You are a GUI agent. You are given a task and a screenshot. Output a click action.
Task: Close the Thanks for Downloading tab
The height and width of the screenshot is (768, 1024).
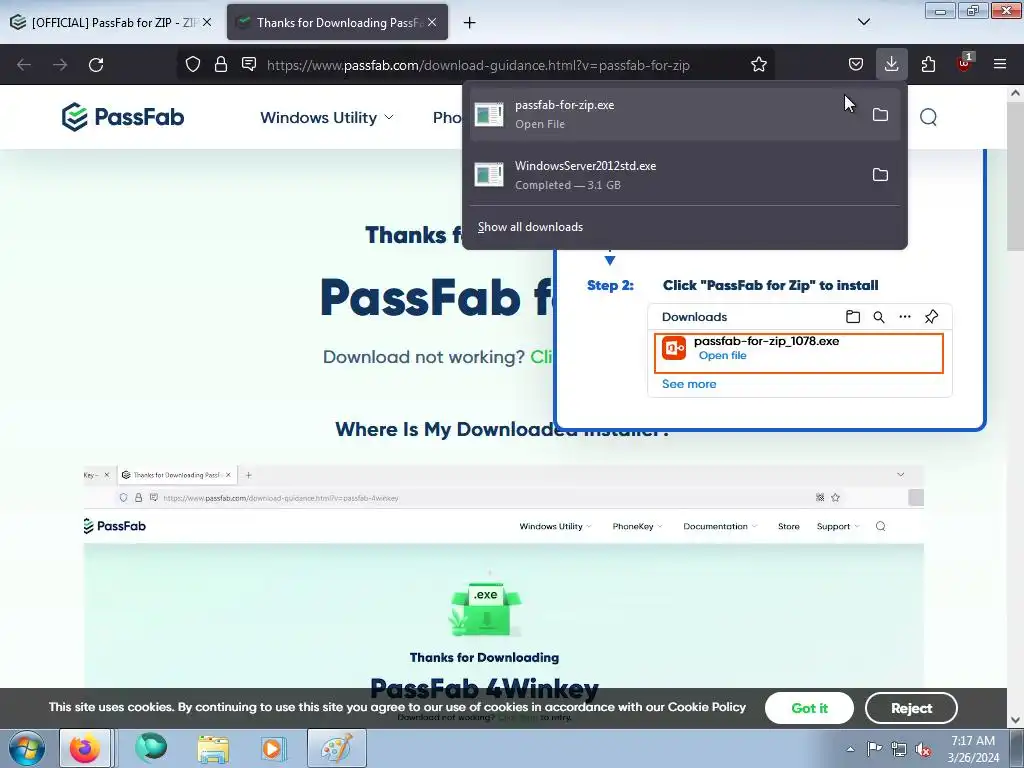[x=432, y=22]
